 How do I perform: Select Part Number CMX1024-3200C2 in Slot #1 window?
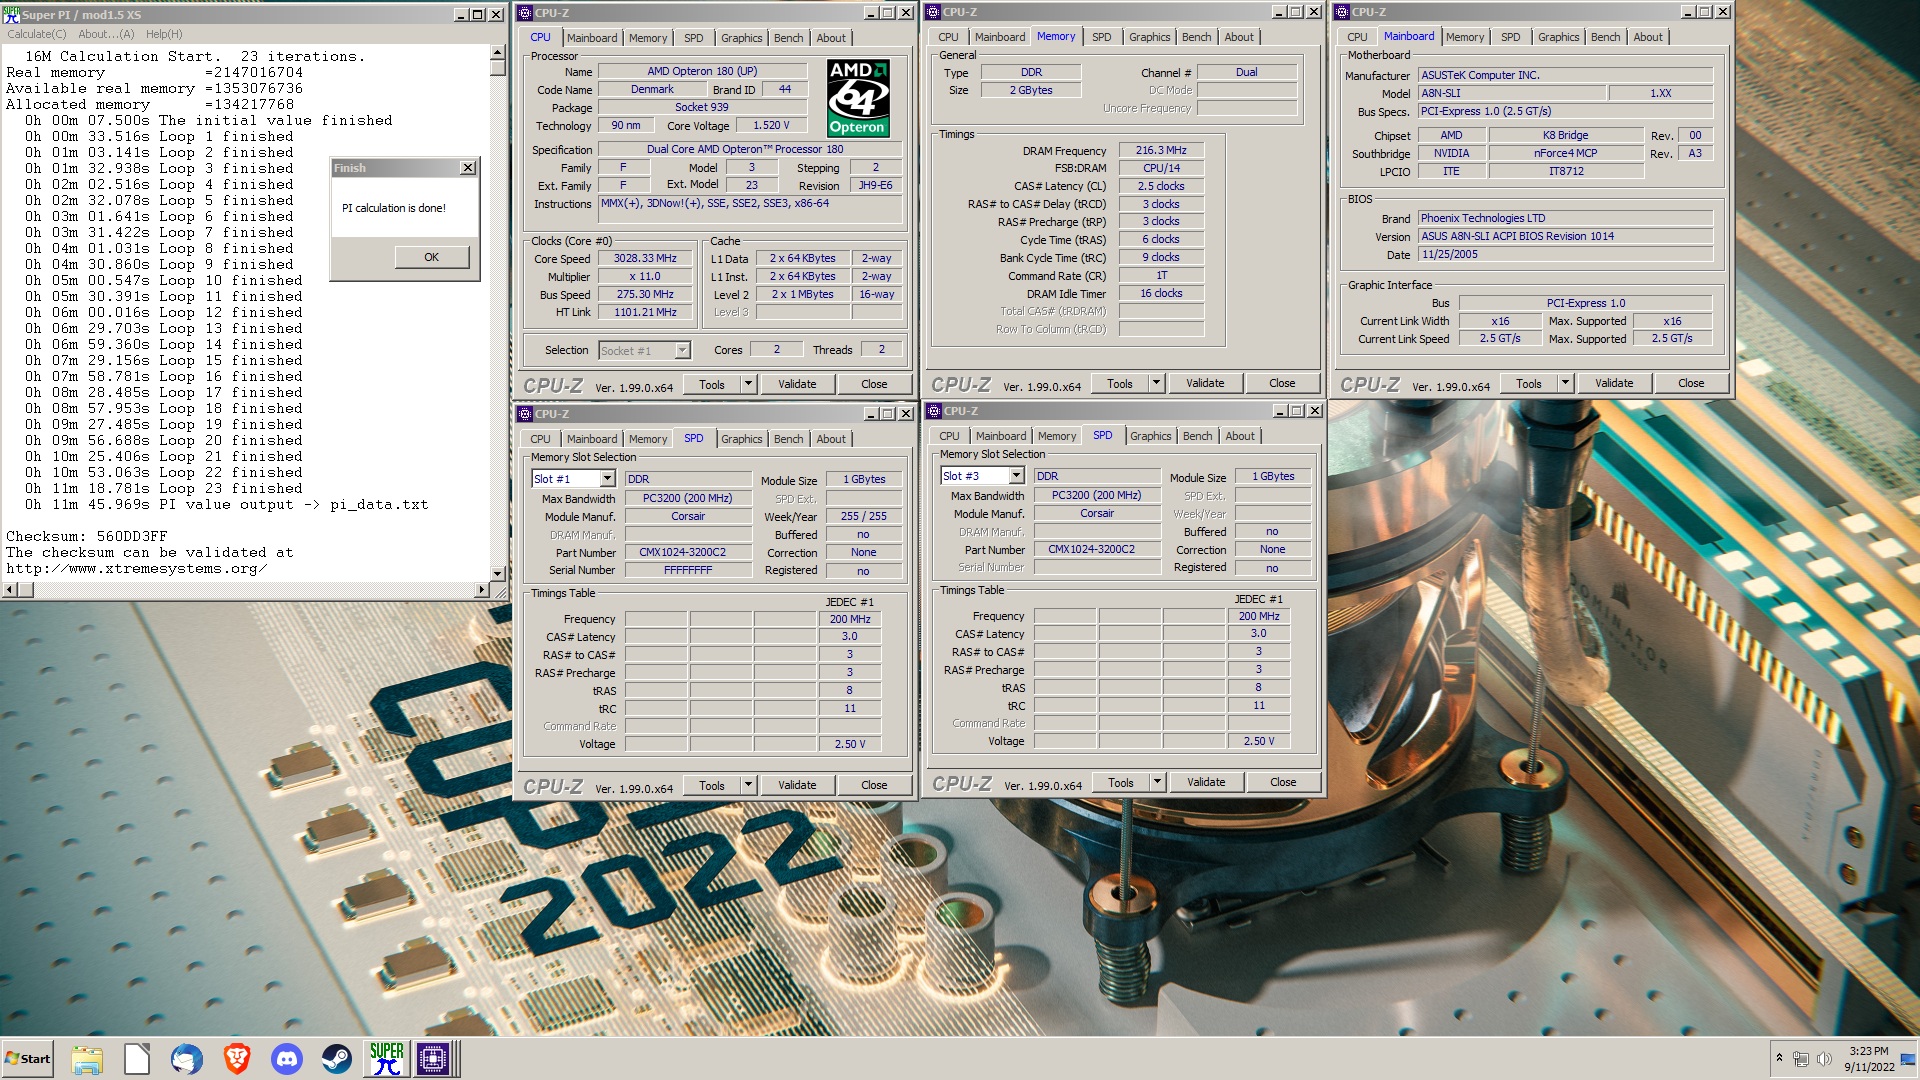pyautogui.click(x=688, y=552)
